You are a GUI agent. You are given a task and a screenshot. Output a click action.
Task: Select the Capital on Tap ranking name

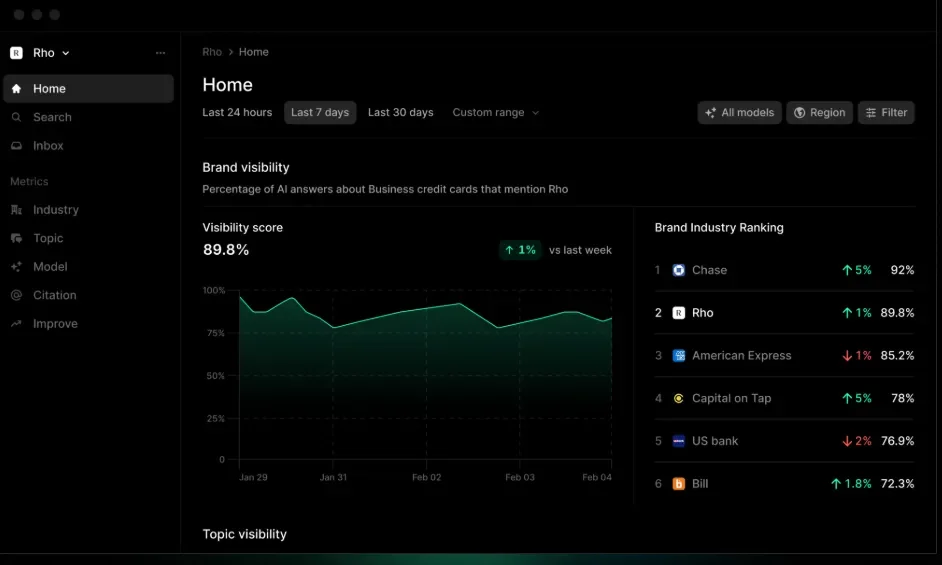click(732, 398)
